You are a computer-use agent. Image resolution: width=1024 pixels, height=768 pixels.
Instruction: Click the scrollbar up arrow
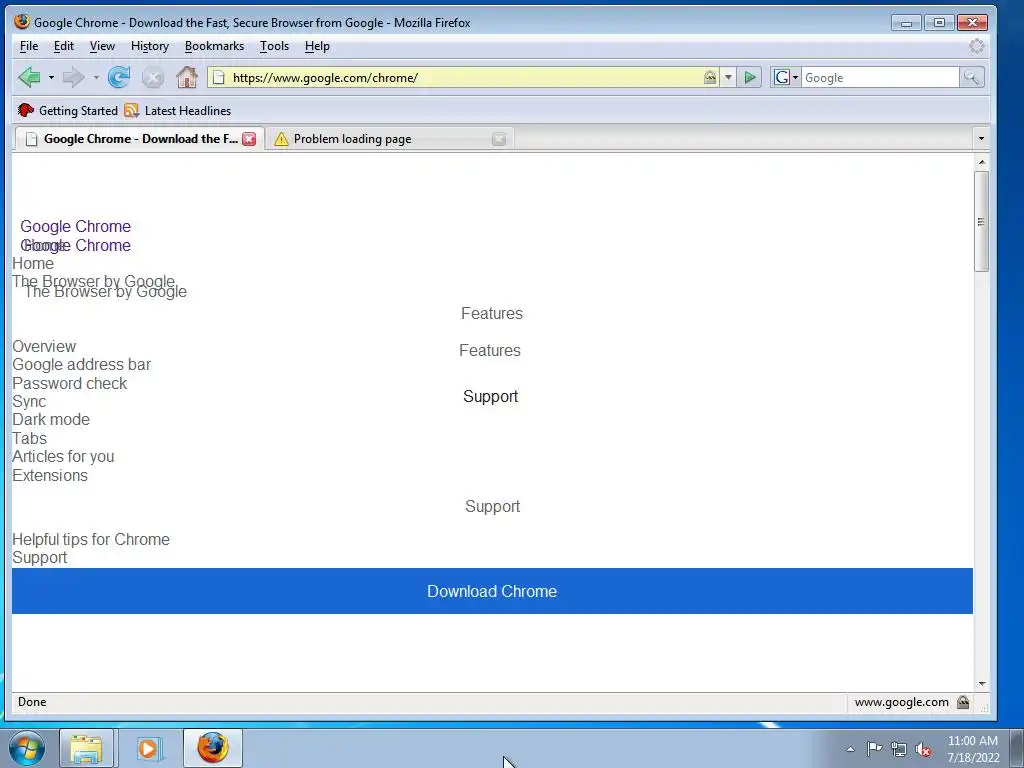tap(982, 161)
